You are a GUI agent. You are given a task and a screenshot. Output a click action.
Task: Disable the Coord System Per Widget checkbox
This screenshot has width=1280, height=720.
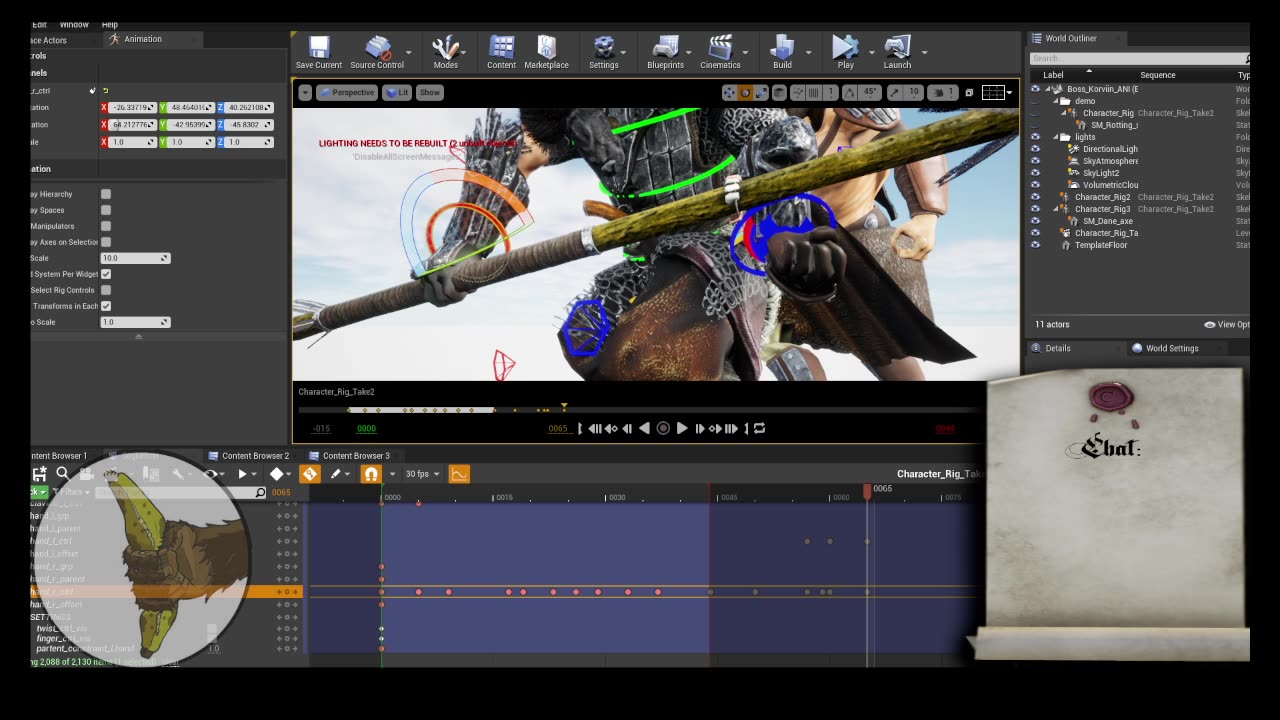106,274
